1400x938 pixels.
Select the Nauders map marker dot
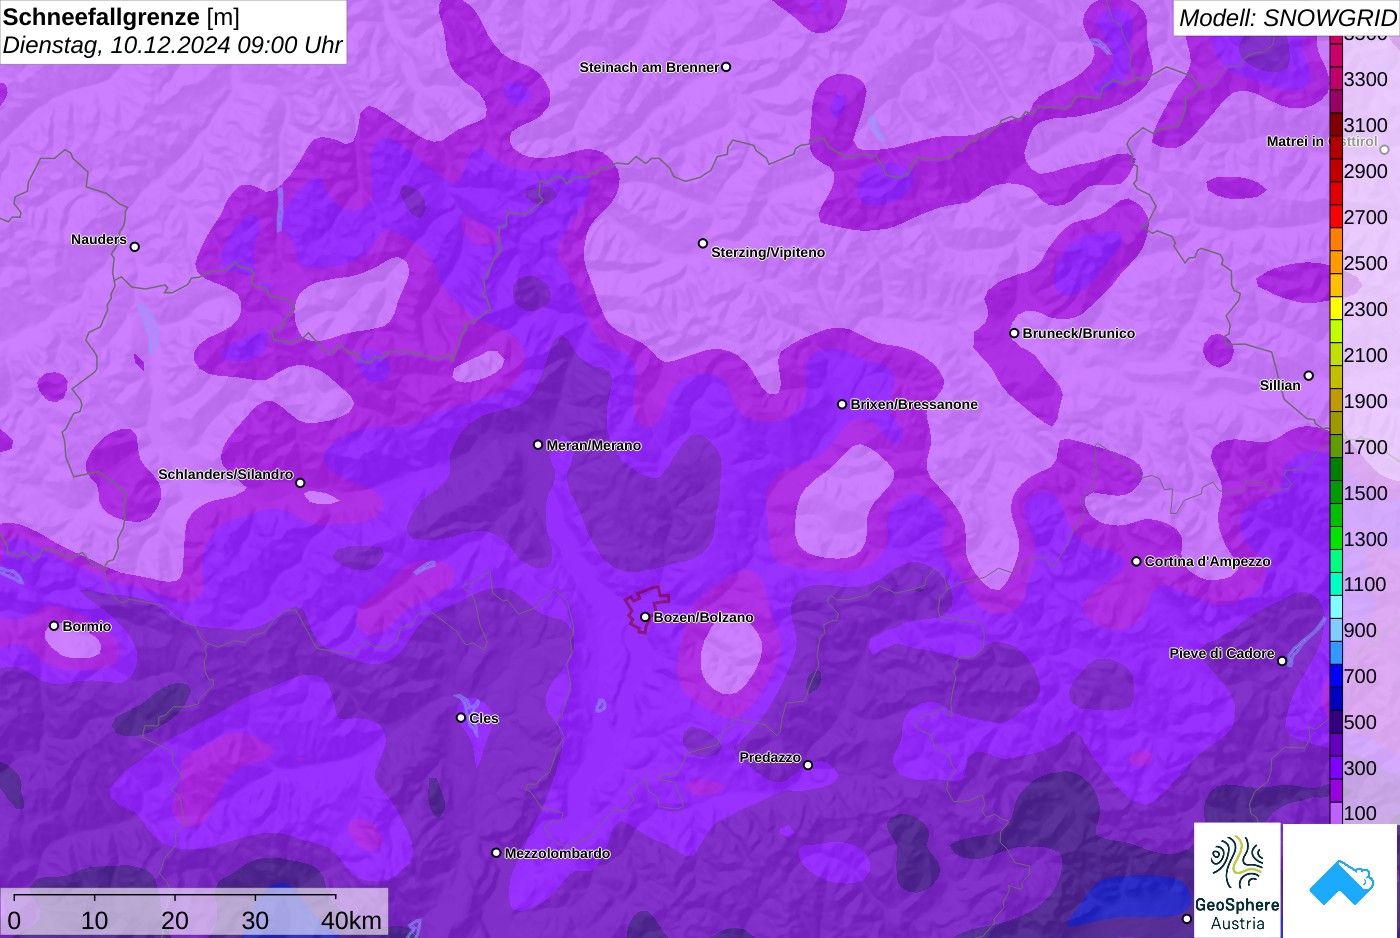point(135,247)
